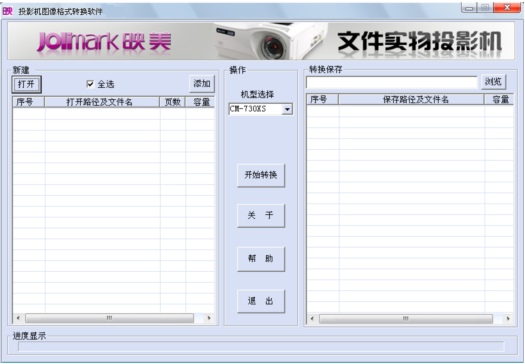
Task: Click the 浏览 button
Action: [494, 82]
